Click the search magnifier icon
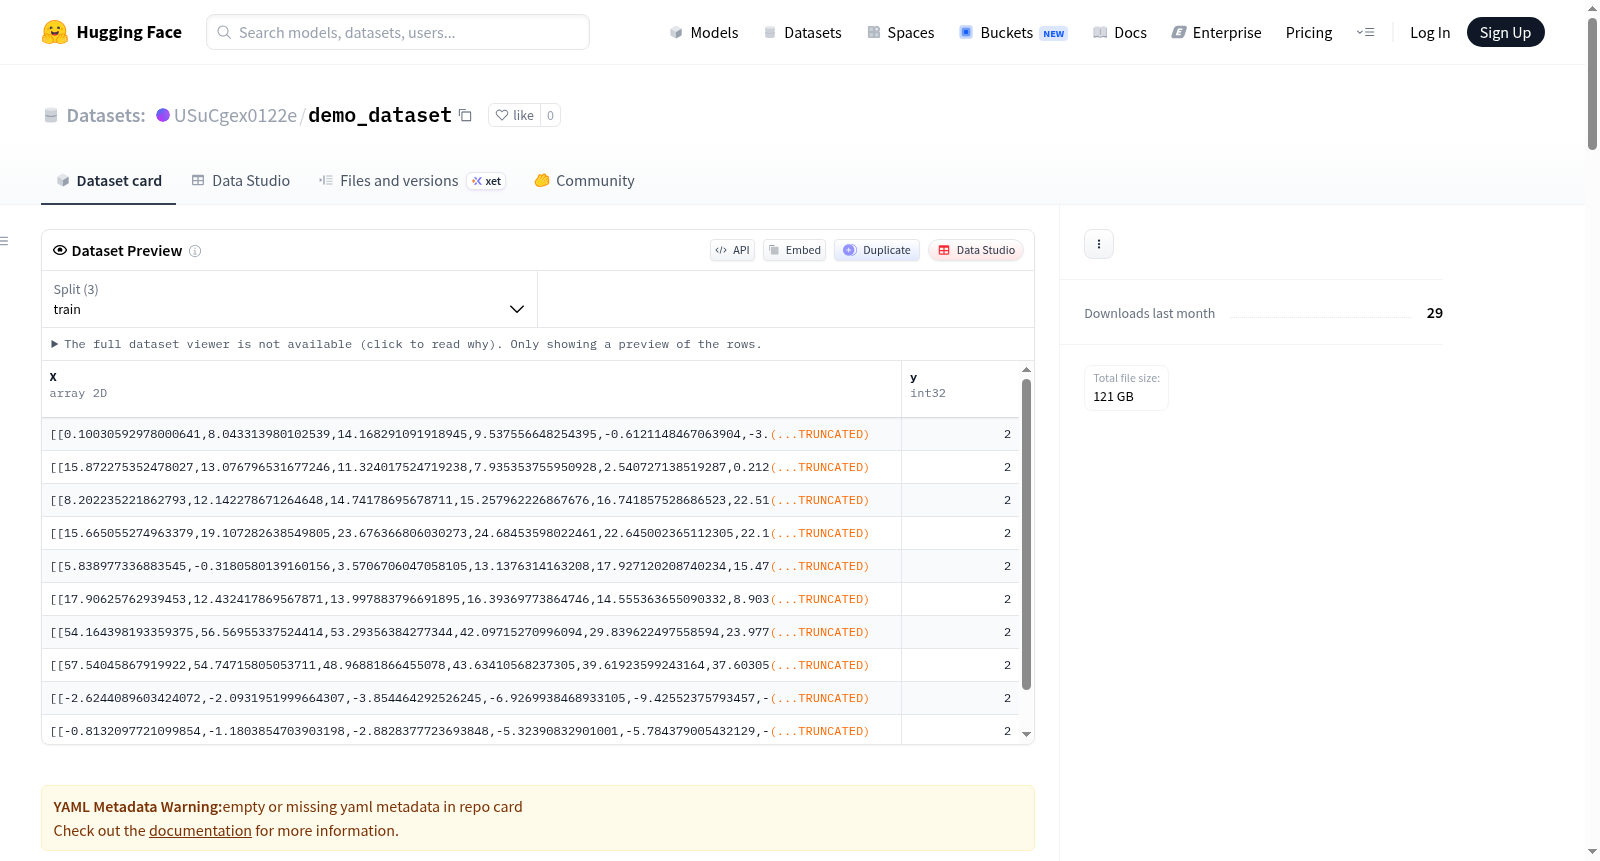The width and height of the screenshot is (1600, 861). pyautogui.click(x=224, y=32)
